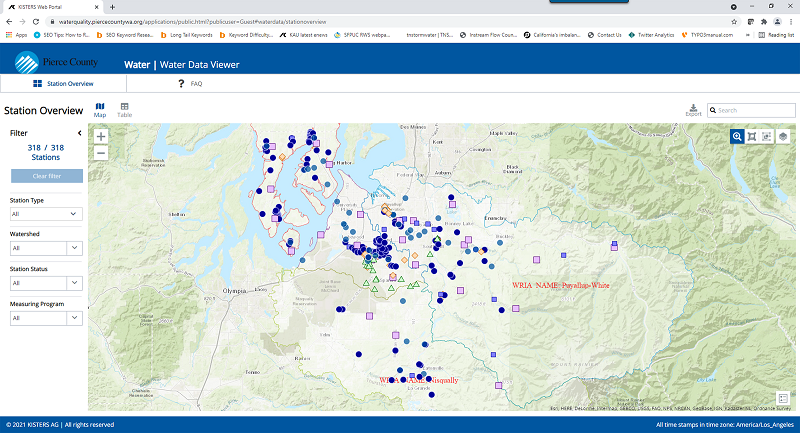Open the browser extensions puzzle icon
The width and height of the screenshot is (800, 433).
pyautogui.click(x=764, y=21)
